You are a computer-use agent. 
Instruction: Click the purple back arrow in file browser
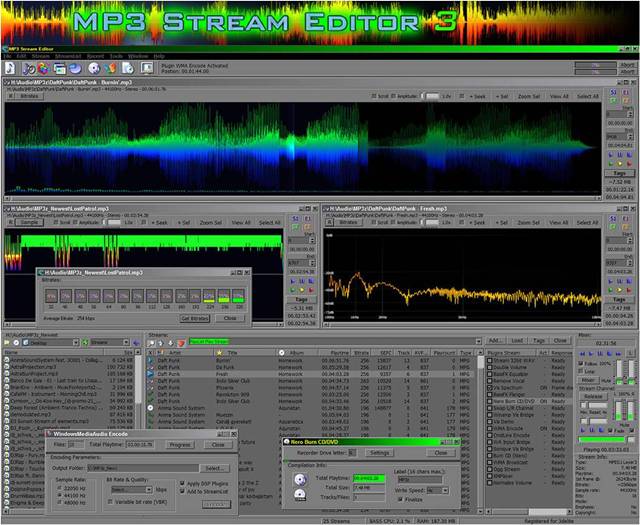pyautogui.click(x=136, y=343)
